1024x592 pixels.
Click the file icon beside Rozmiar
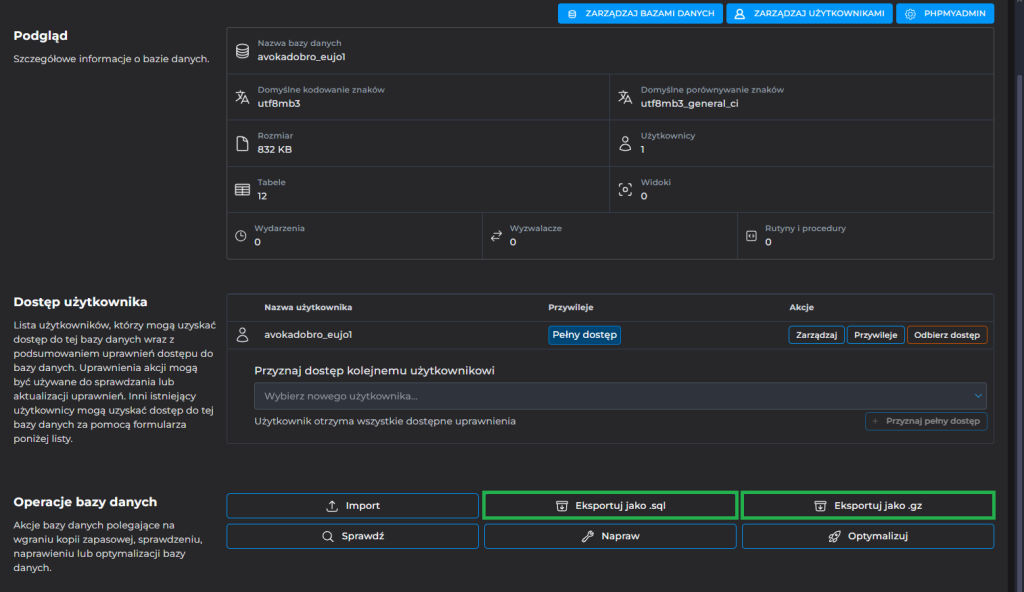tap(241, 143)
